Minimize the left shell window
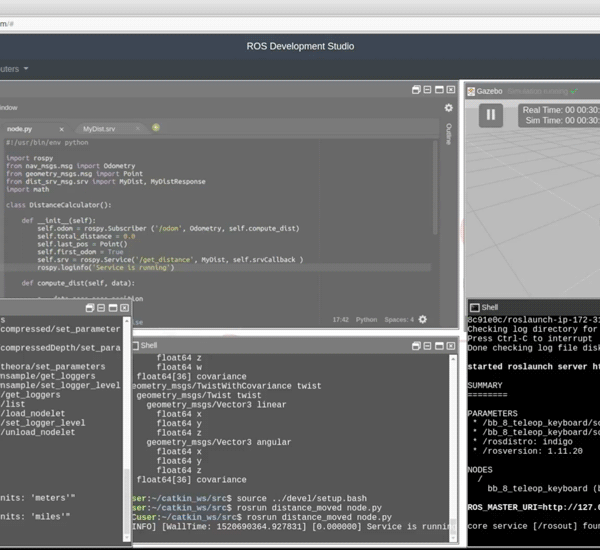600x550 pixels. click(x=101, y=308)
